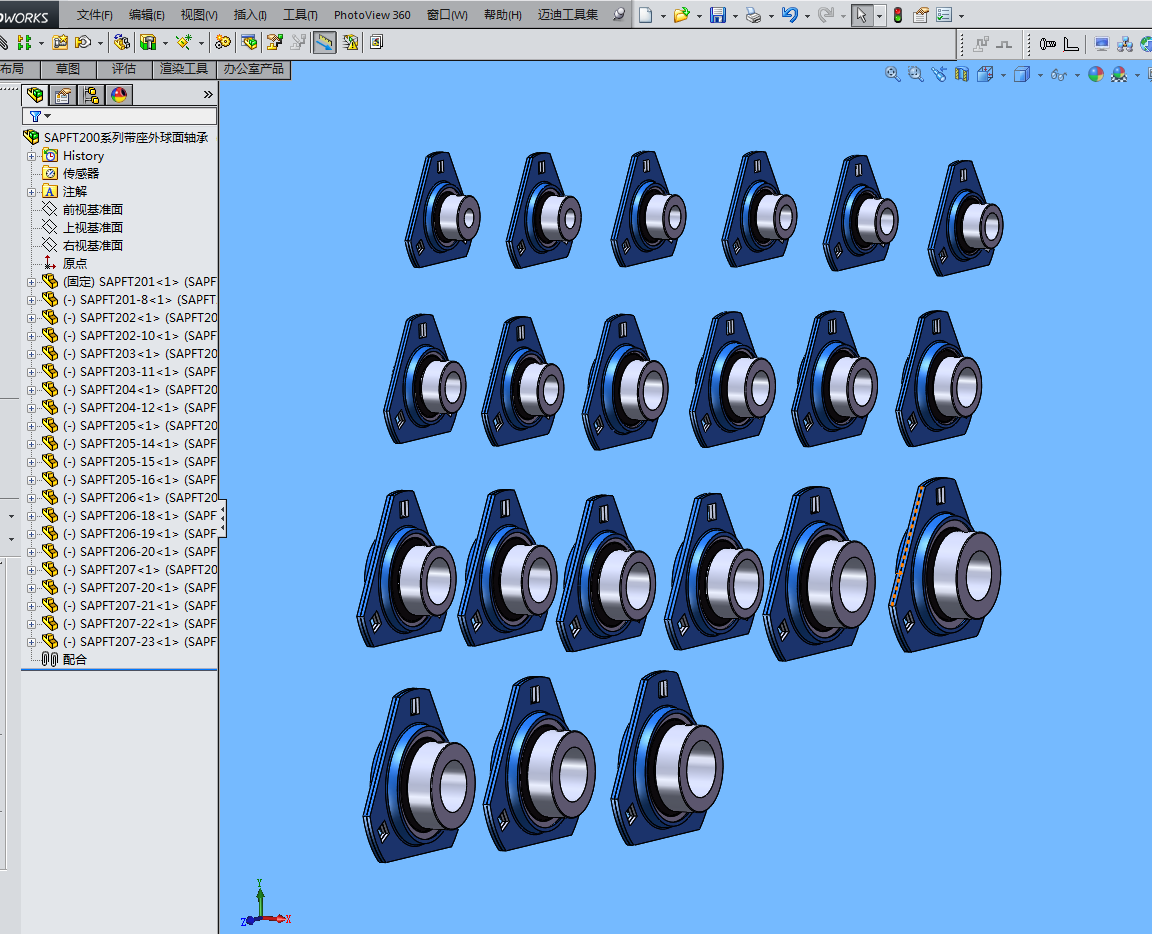Toggle the Section View tool
Screen dimensions: 1152x934
tap(962, 74)
